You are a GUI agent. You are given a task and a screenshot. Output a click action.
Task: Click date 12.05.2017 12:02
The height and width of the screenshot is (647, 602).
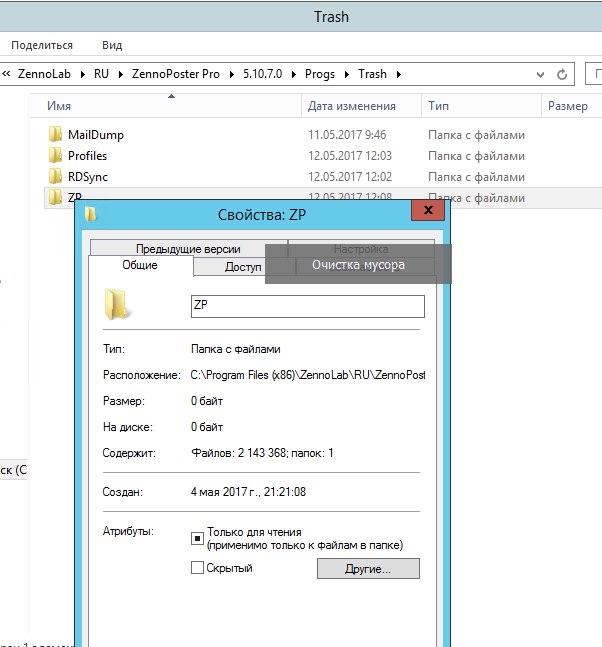click(x=350, y=177)
